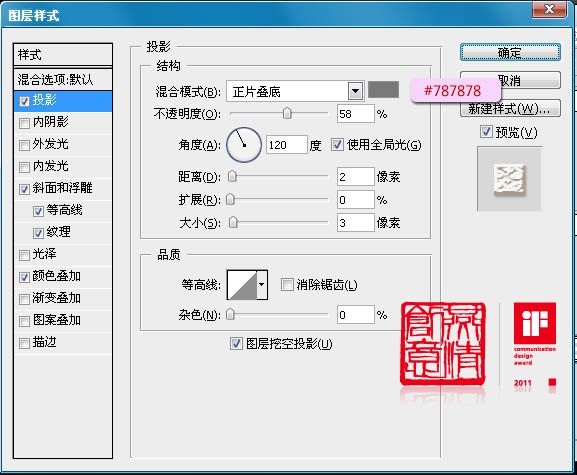Click the 新建样式 button
This screenshot has width=577, height=475.
point(510,109)
